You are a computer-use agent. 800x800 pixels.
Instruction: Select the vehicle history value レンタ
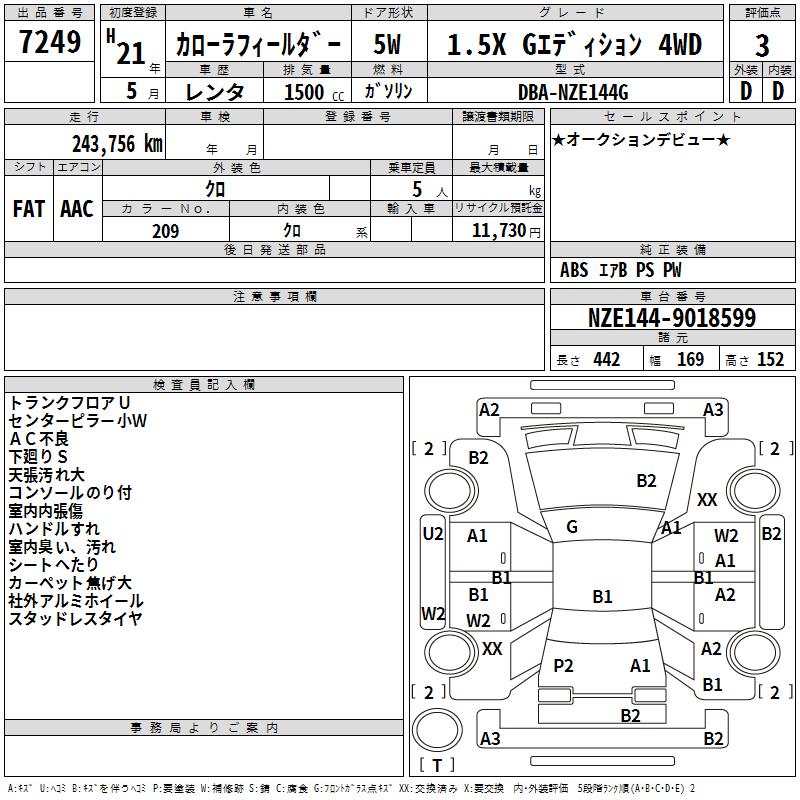214,92
